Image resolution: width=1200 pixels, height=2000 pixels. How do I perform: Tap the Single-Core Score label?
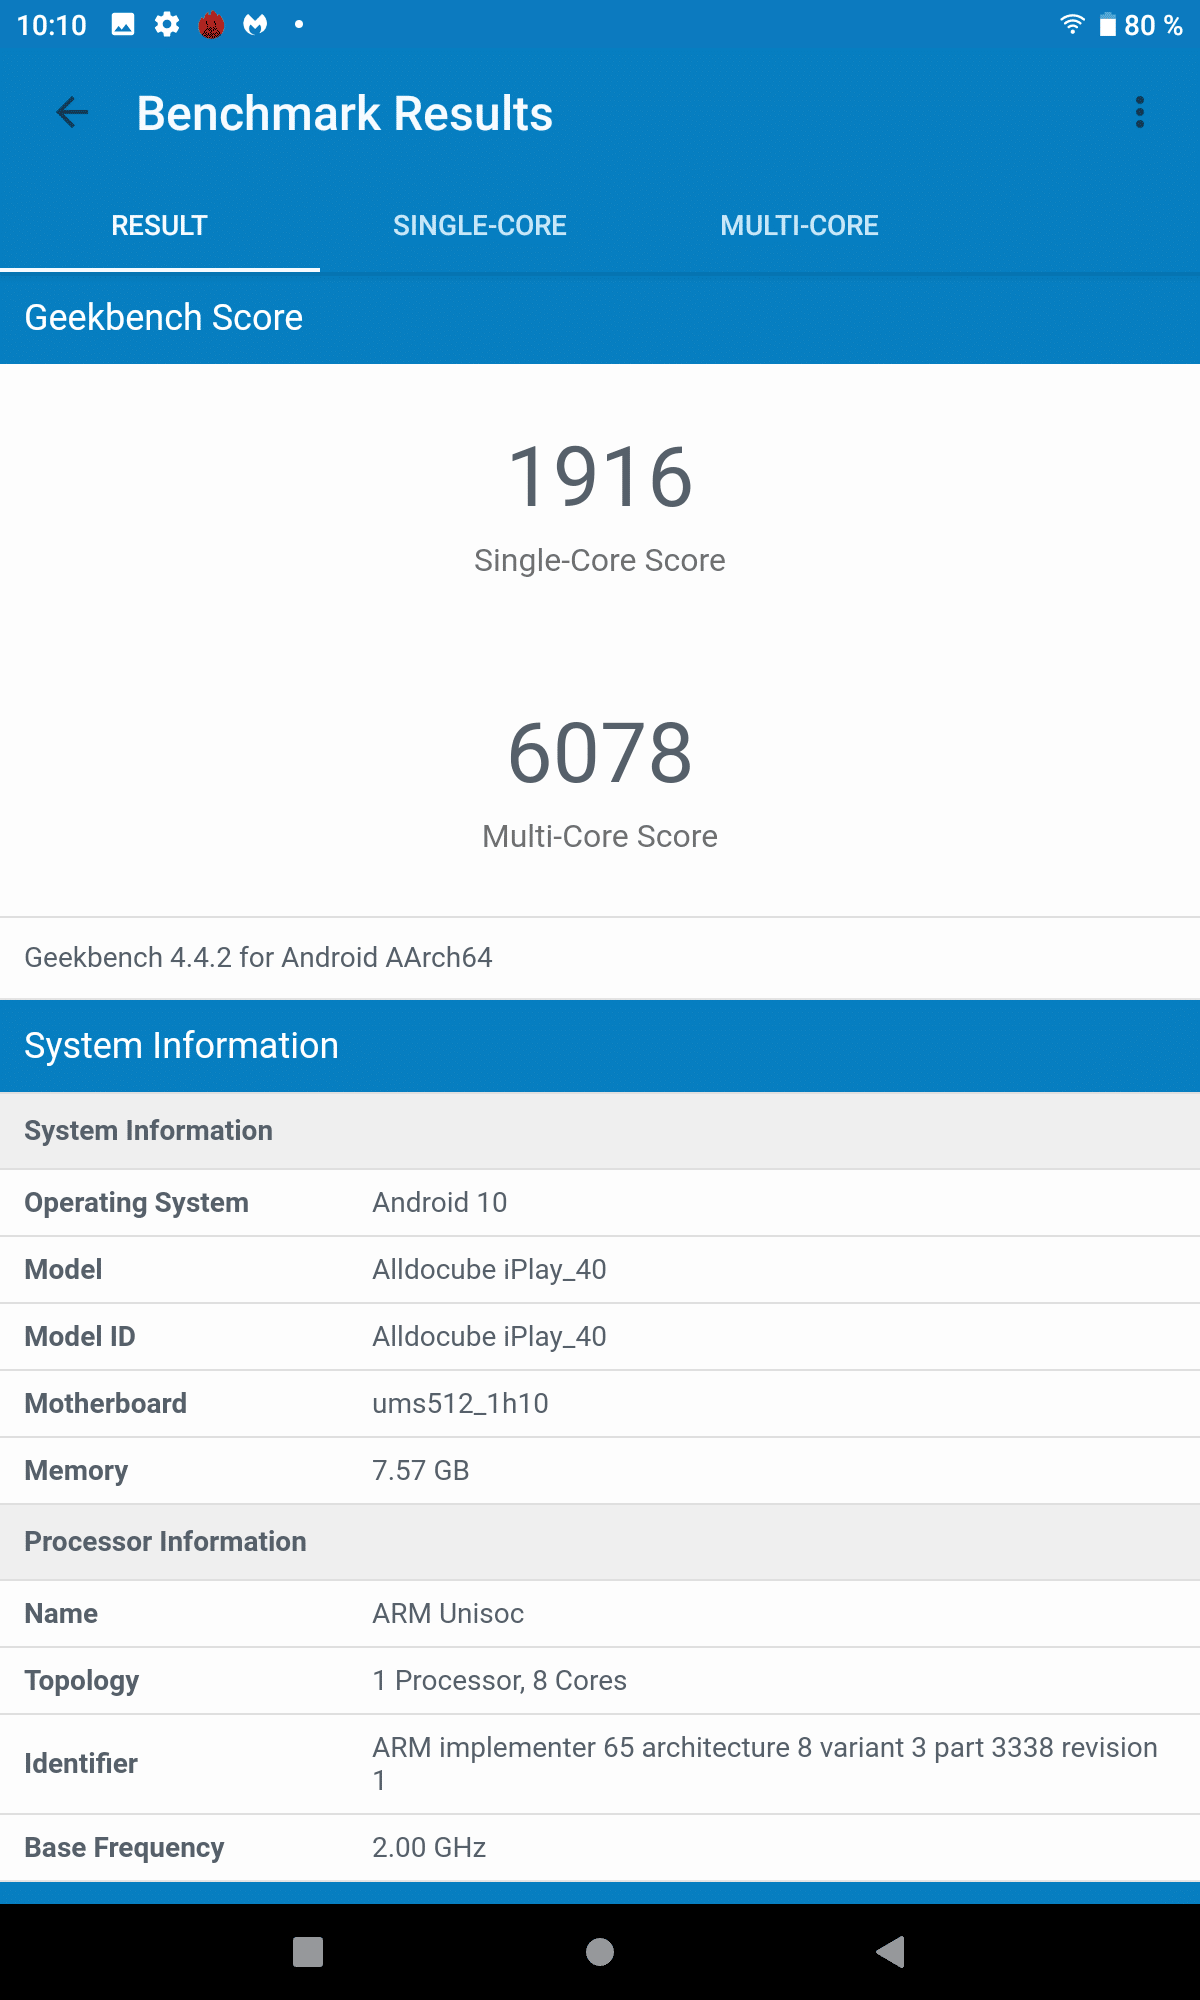coord(600,561)
